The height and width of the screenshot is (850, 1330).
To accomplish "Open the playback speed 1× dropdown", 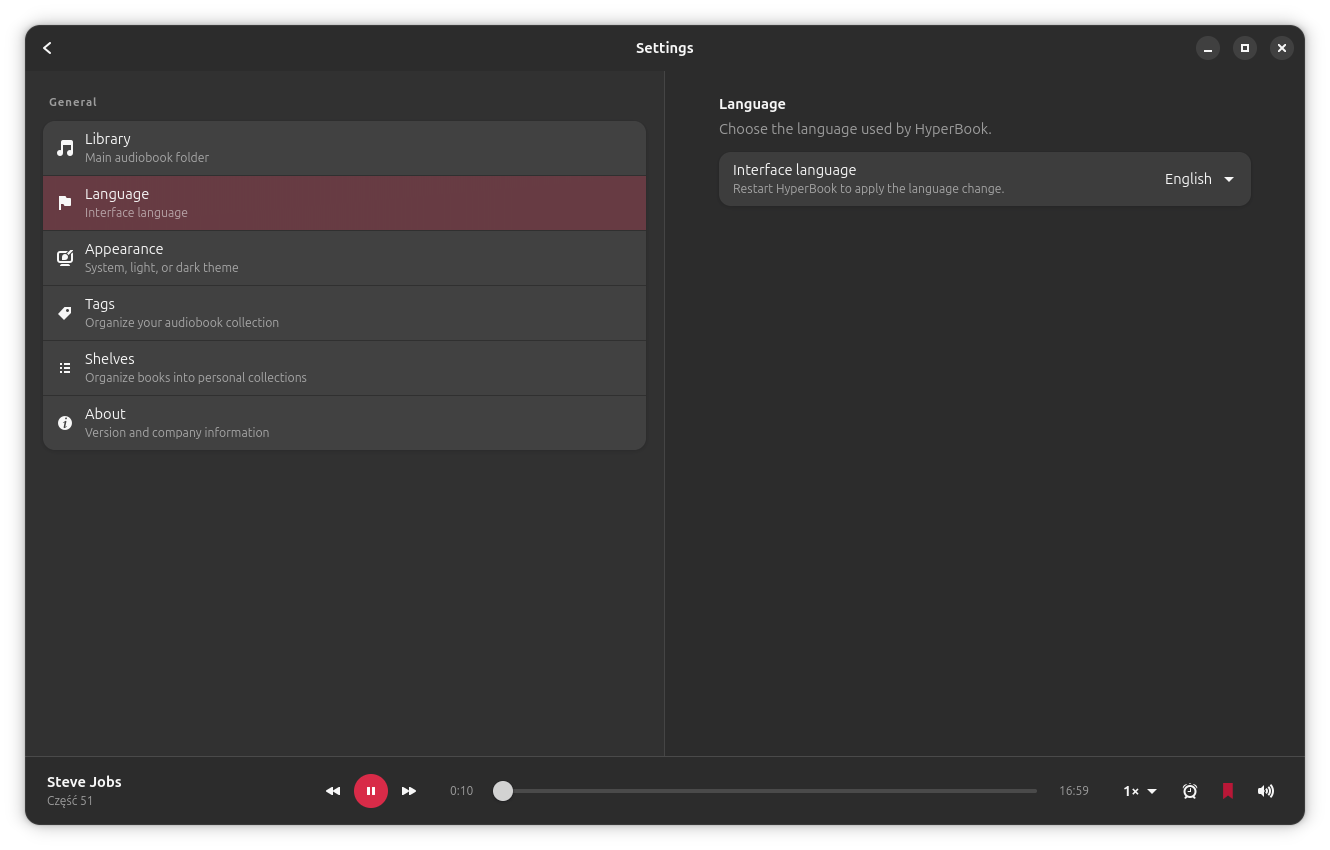I will (x=1140, y=791).
